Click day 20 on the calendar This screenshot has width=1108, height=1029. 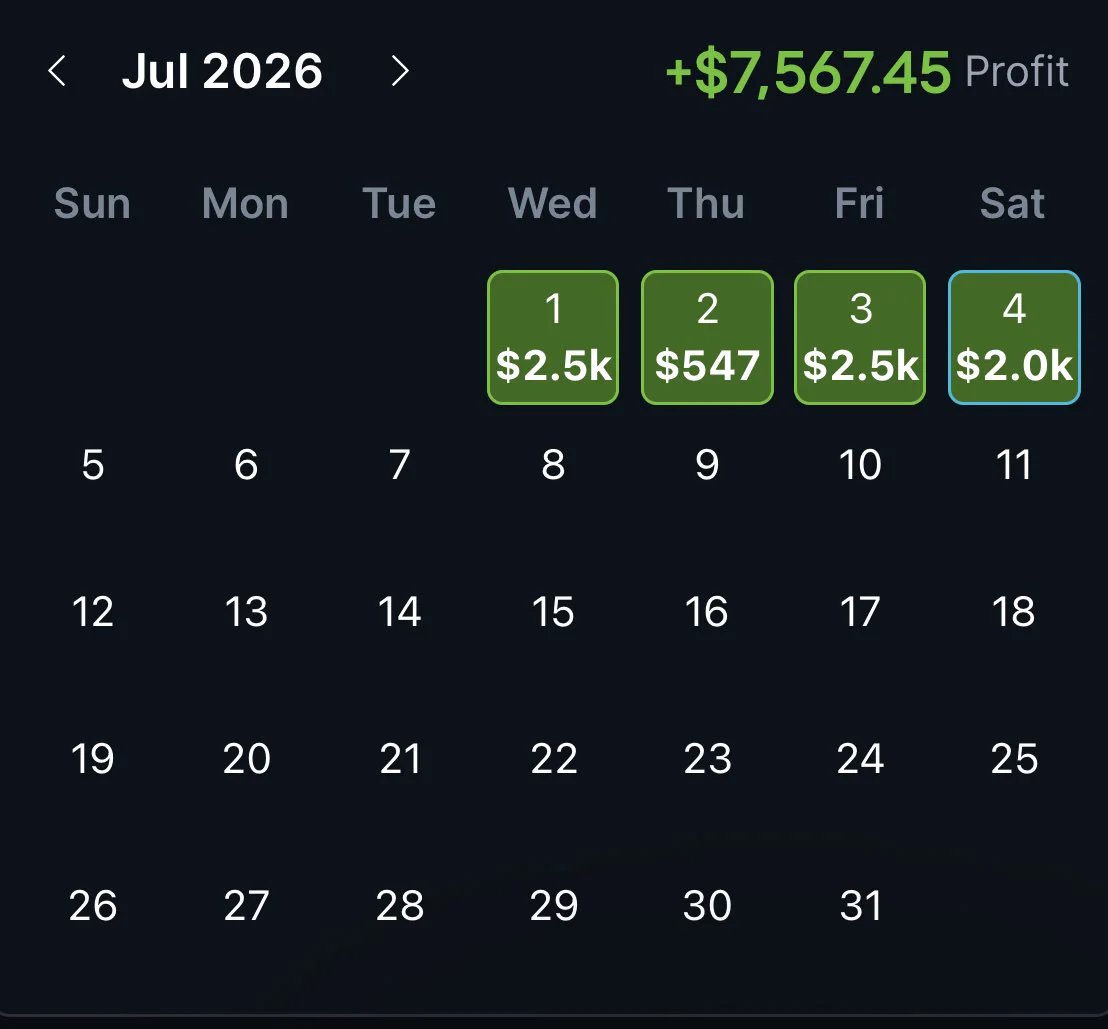point(246,759)
